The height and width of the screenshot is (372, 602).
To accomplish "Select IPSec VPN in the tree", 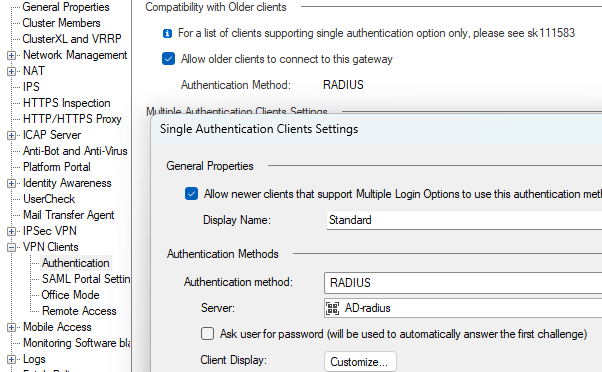I will pyautogui.click(x=50, y=231).
